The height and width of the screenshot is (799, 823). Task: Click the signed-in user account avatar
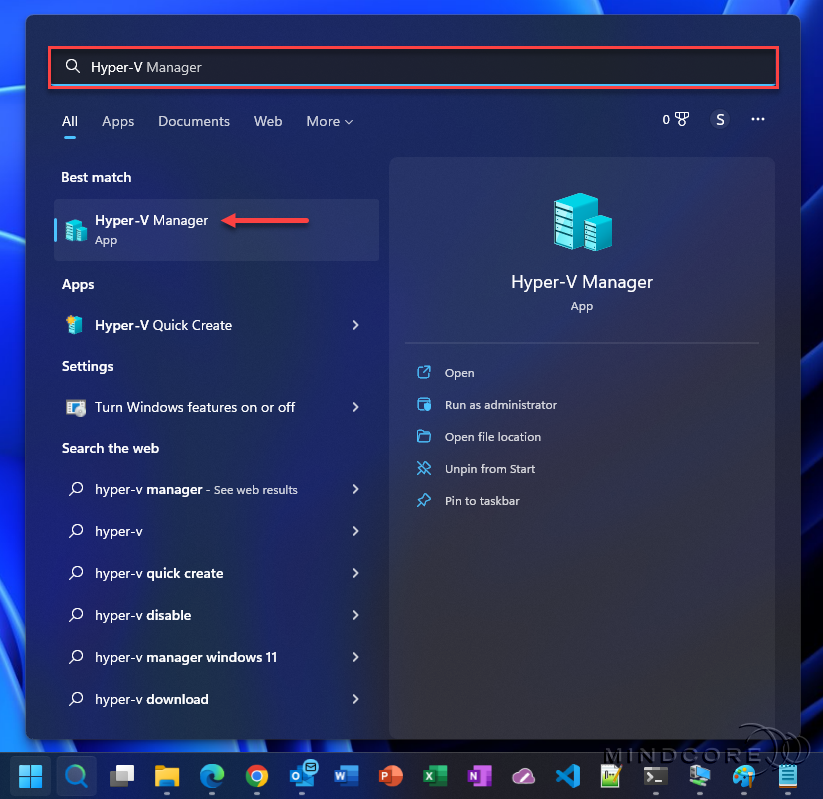pos(720,119)
